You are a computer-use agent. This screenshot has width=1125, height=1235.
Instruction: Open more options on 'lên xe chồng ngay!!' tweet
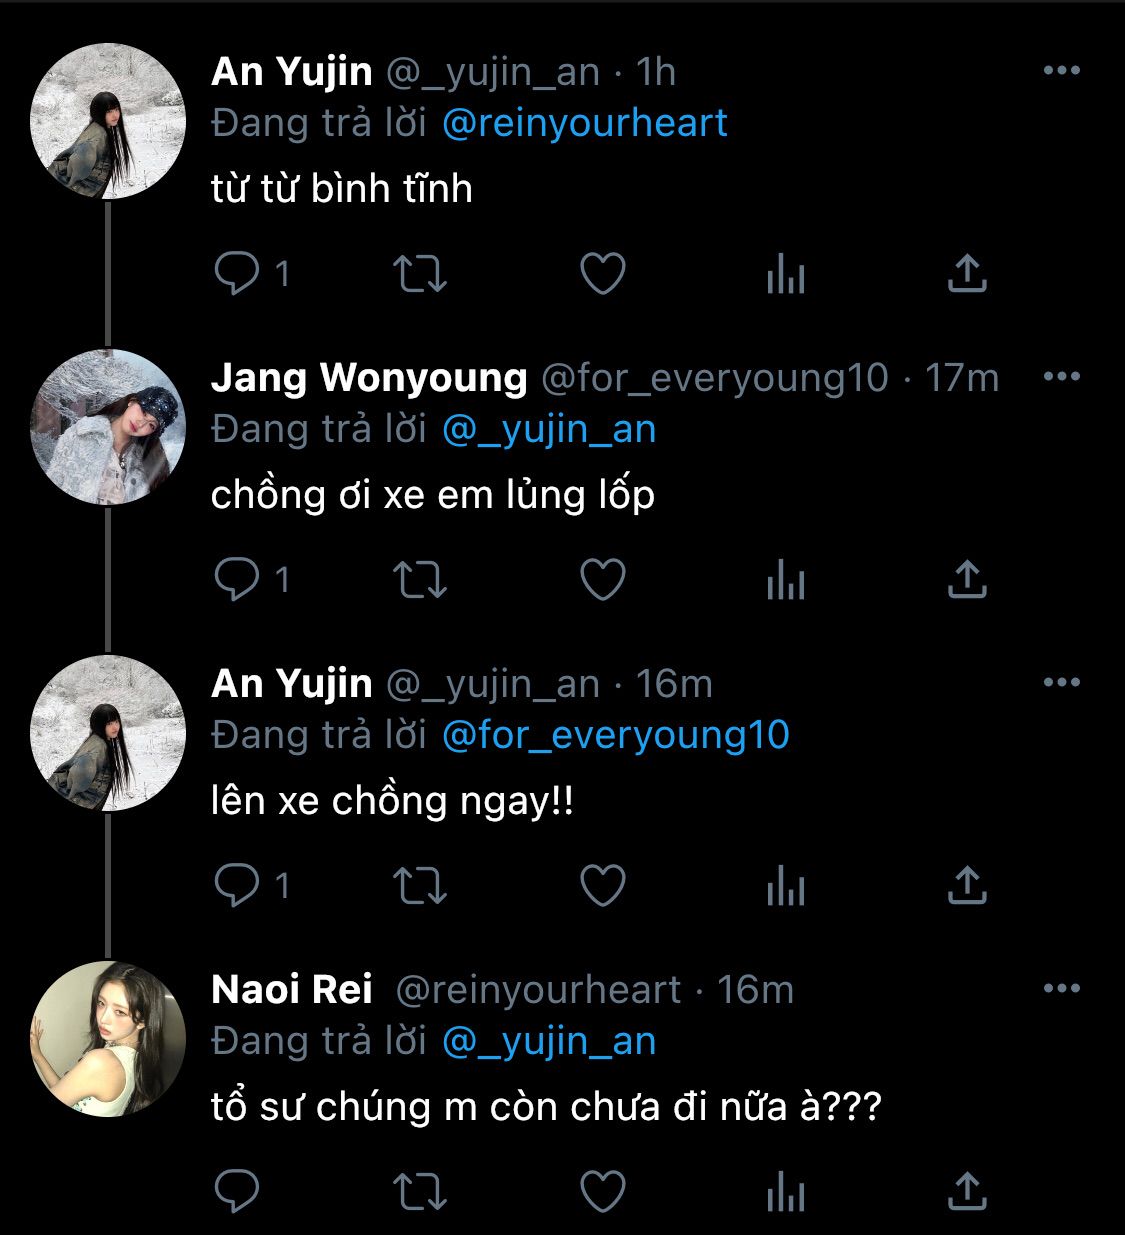(x=1061, y=683)
